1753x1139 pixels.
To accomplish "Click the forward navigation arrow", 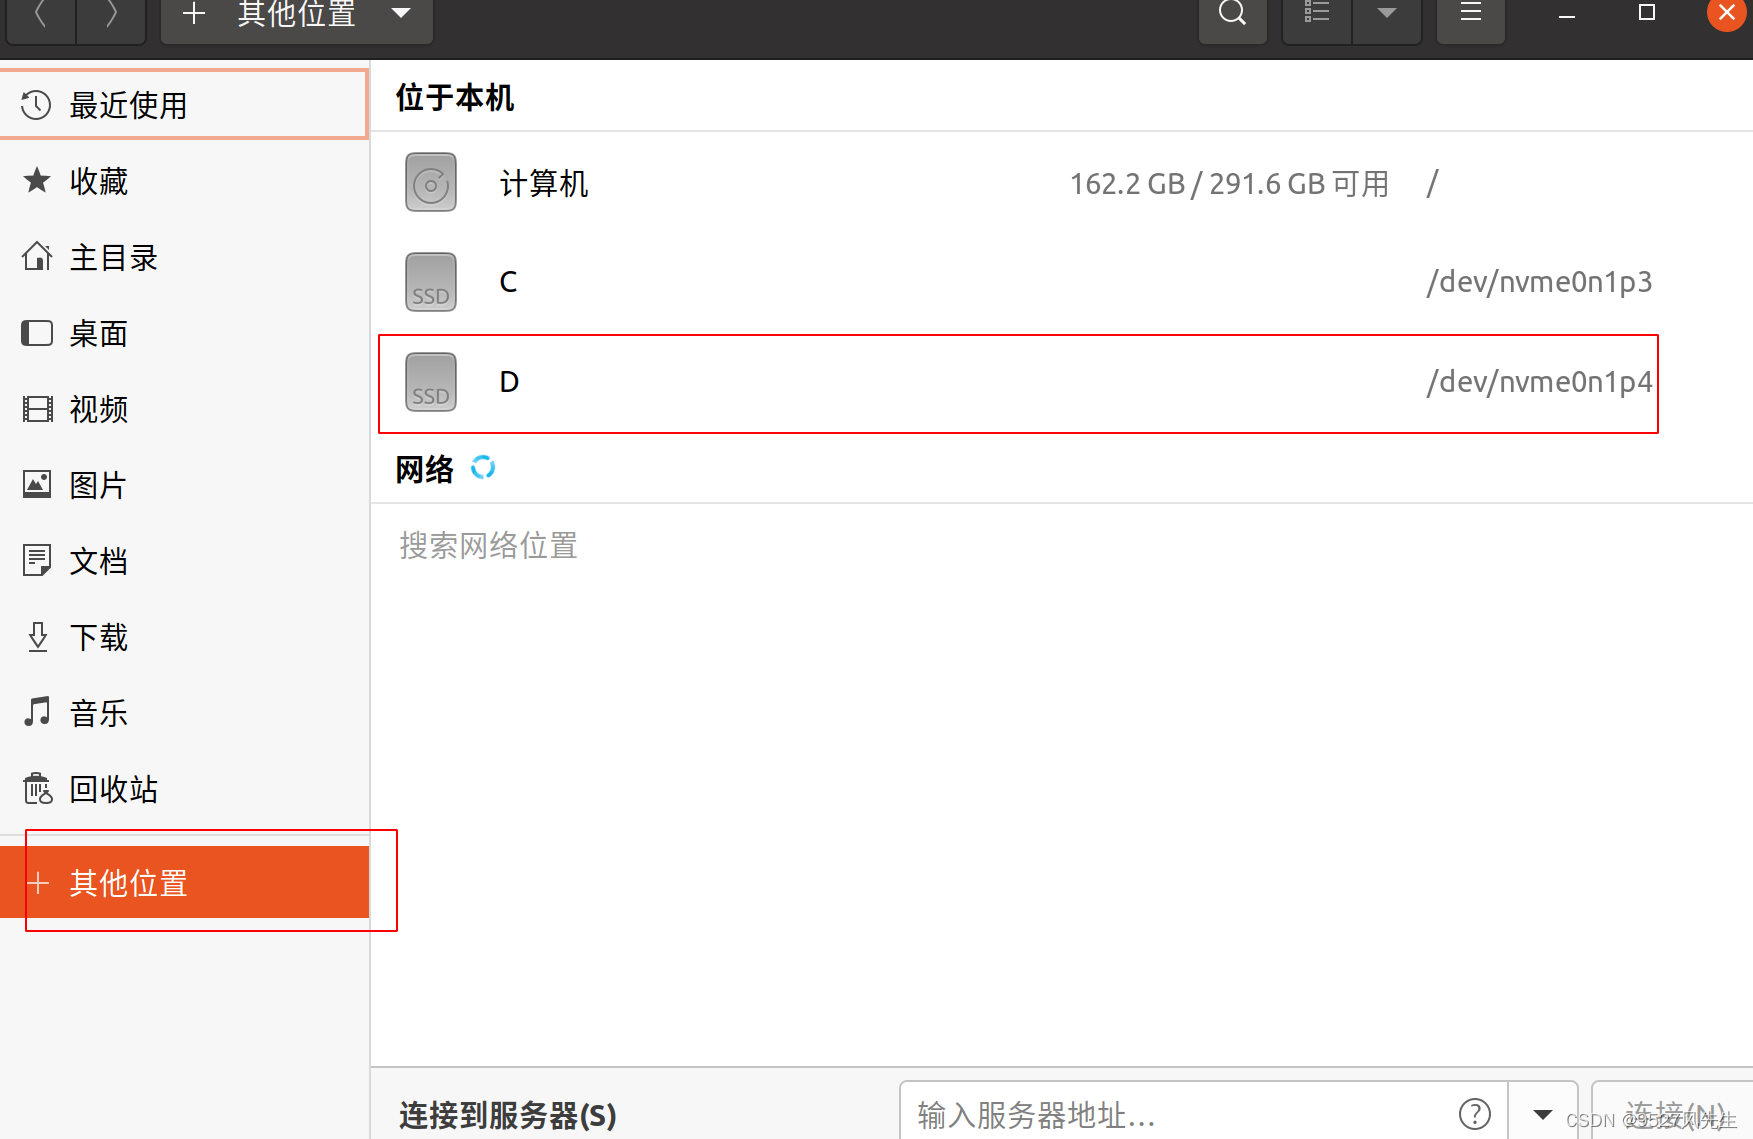I will pyautogui.click(x=110, y=13).
